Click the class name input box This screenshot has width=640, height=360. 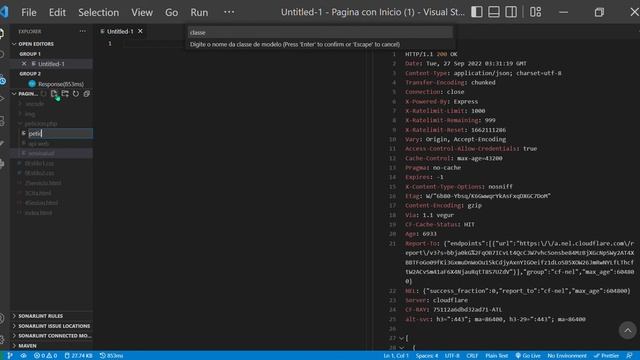(x=320, y=32)
